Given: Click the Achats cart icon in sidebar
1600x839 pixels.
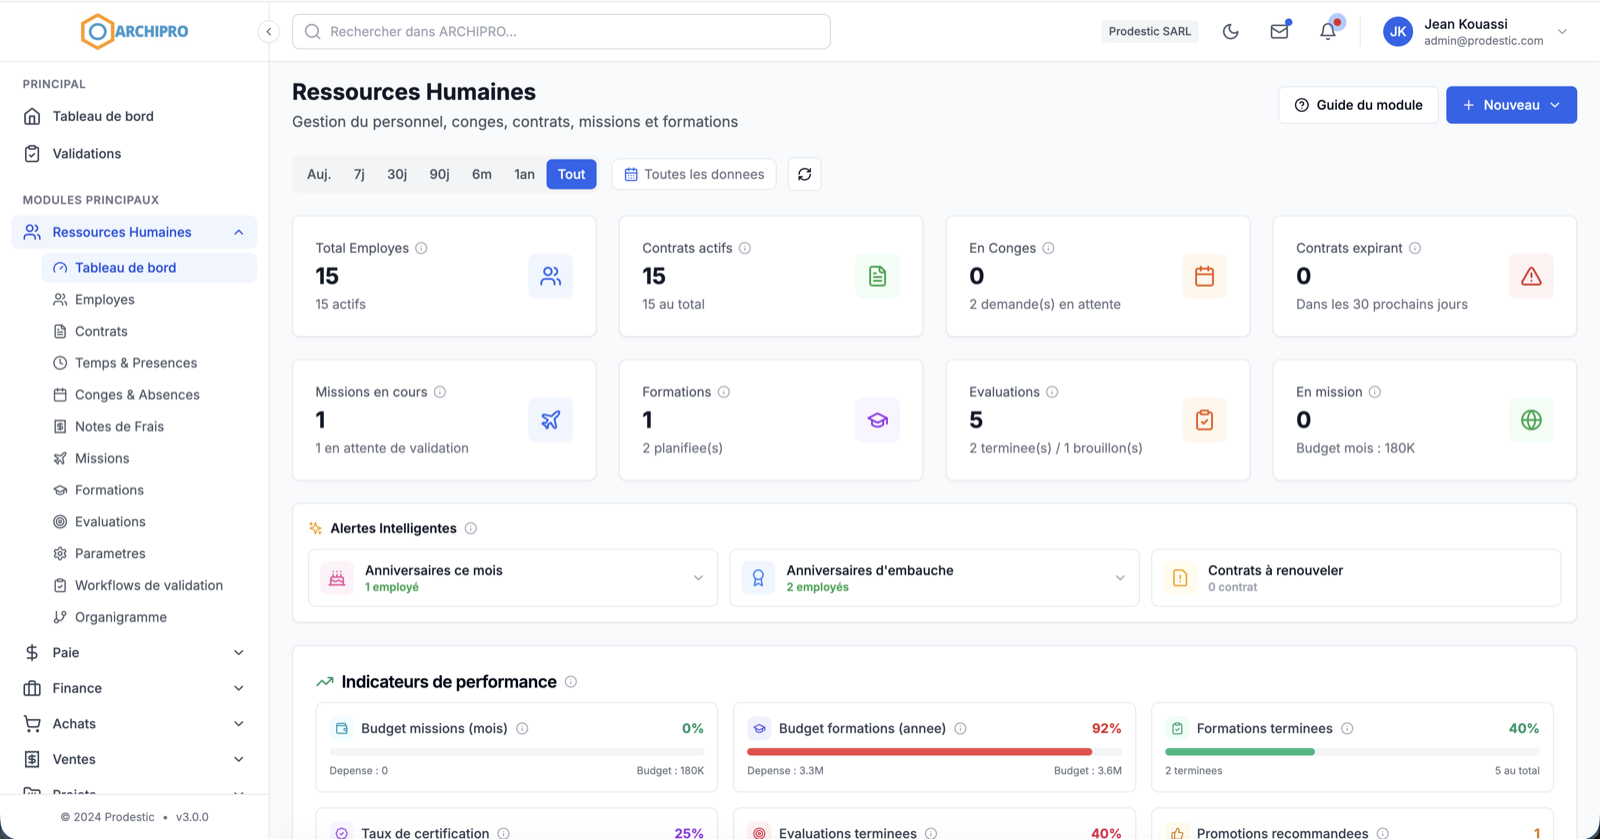Looking at the screenshot, I should 32,724.
